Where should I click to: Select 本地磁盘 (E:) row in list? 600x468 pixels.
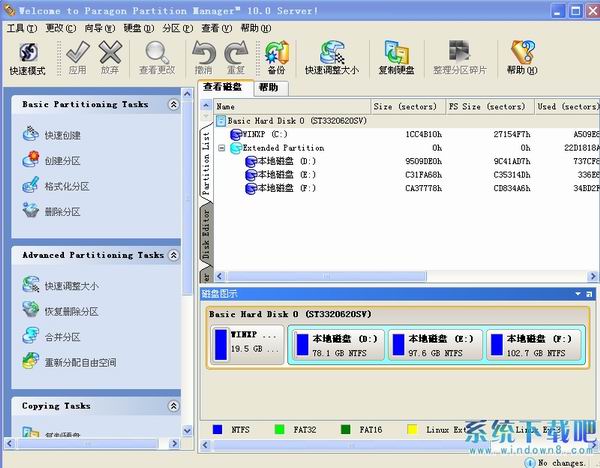406,175
